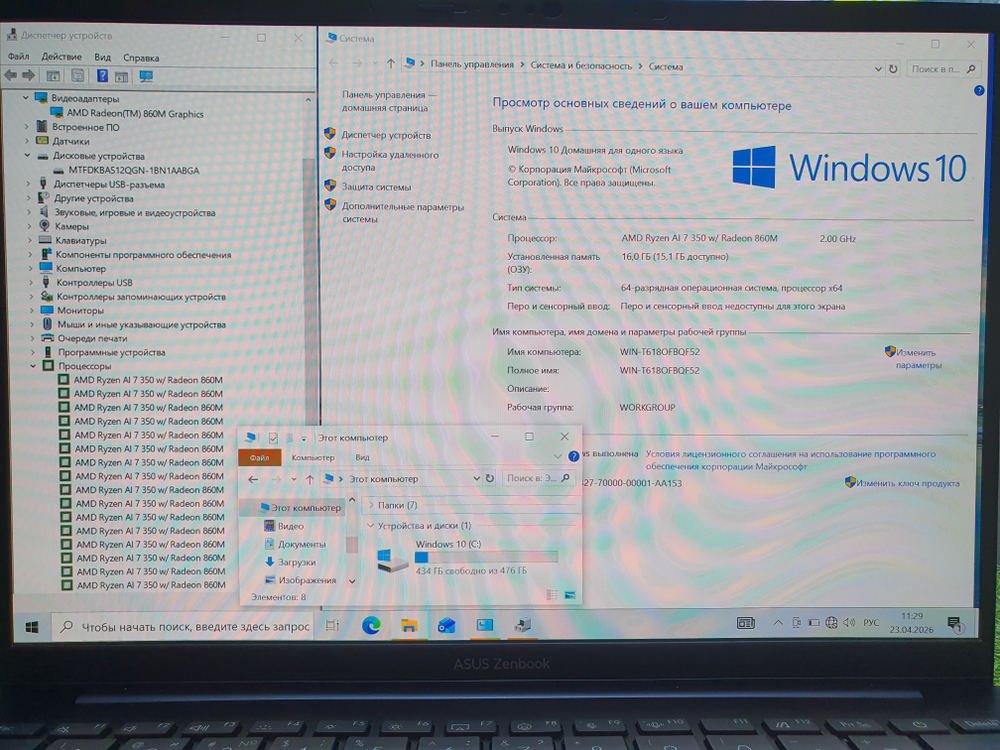Switch Explorer to details view icon
The width and height of the screenshot is (1000, 750).
[x=552, y=594]
